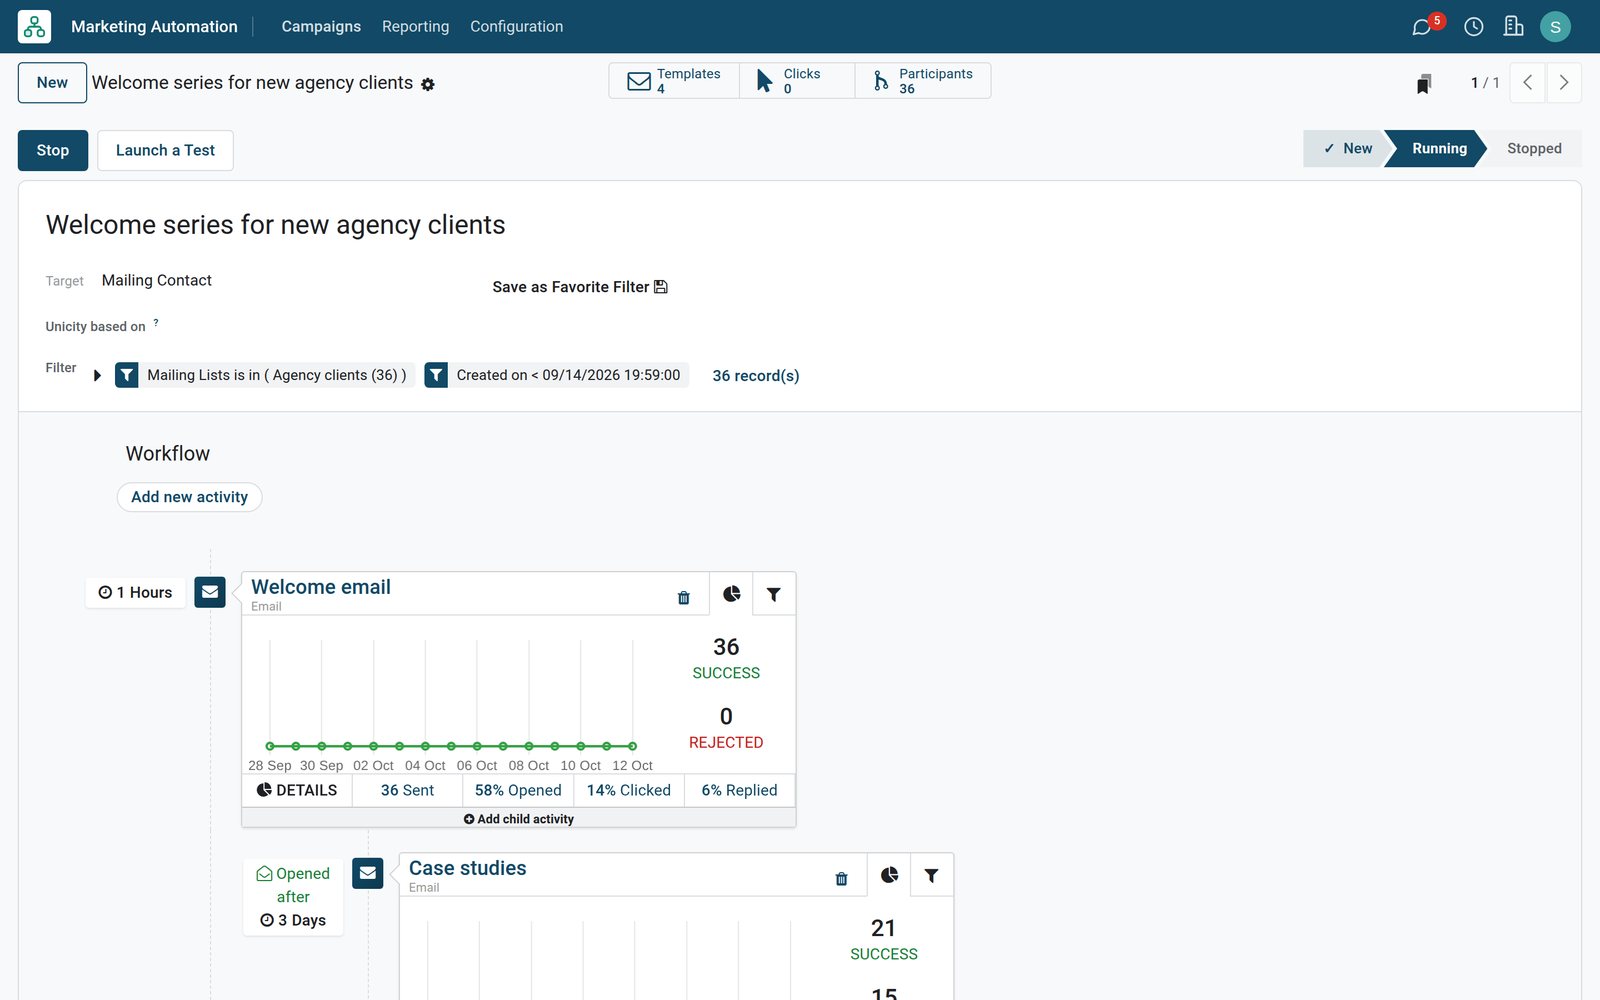Screen dimensions: 1600x1000
Task: Open the activities clock icon
Action: click(x=1474, y=27)
